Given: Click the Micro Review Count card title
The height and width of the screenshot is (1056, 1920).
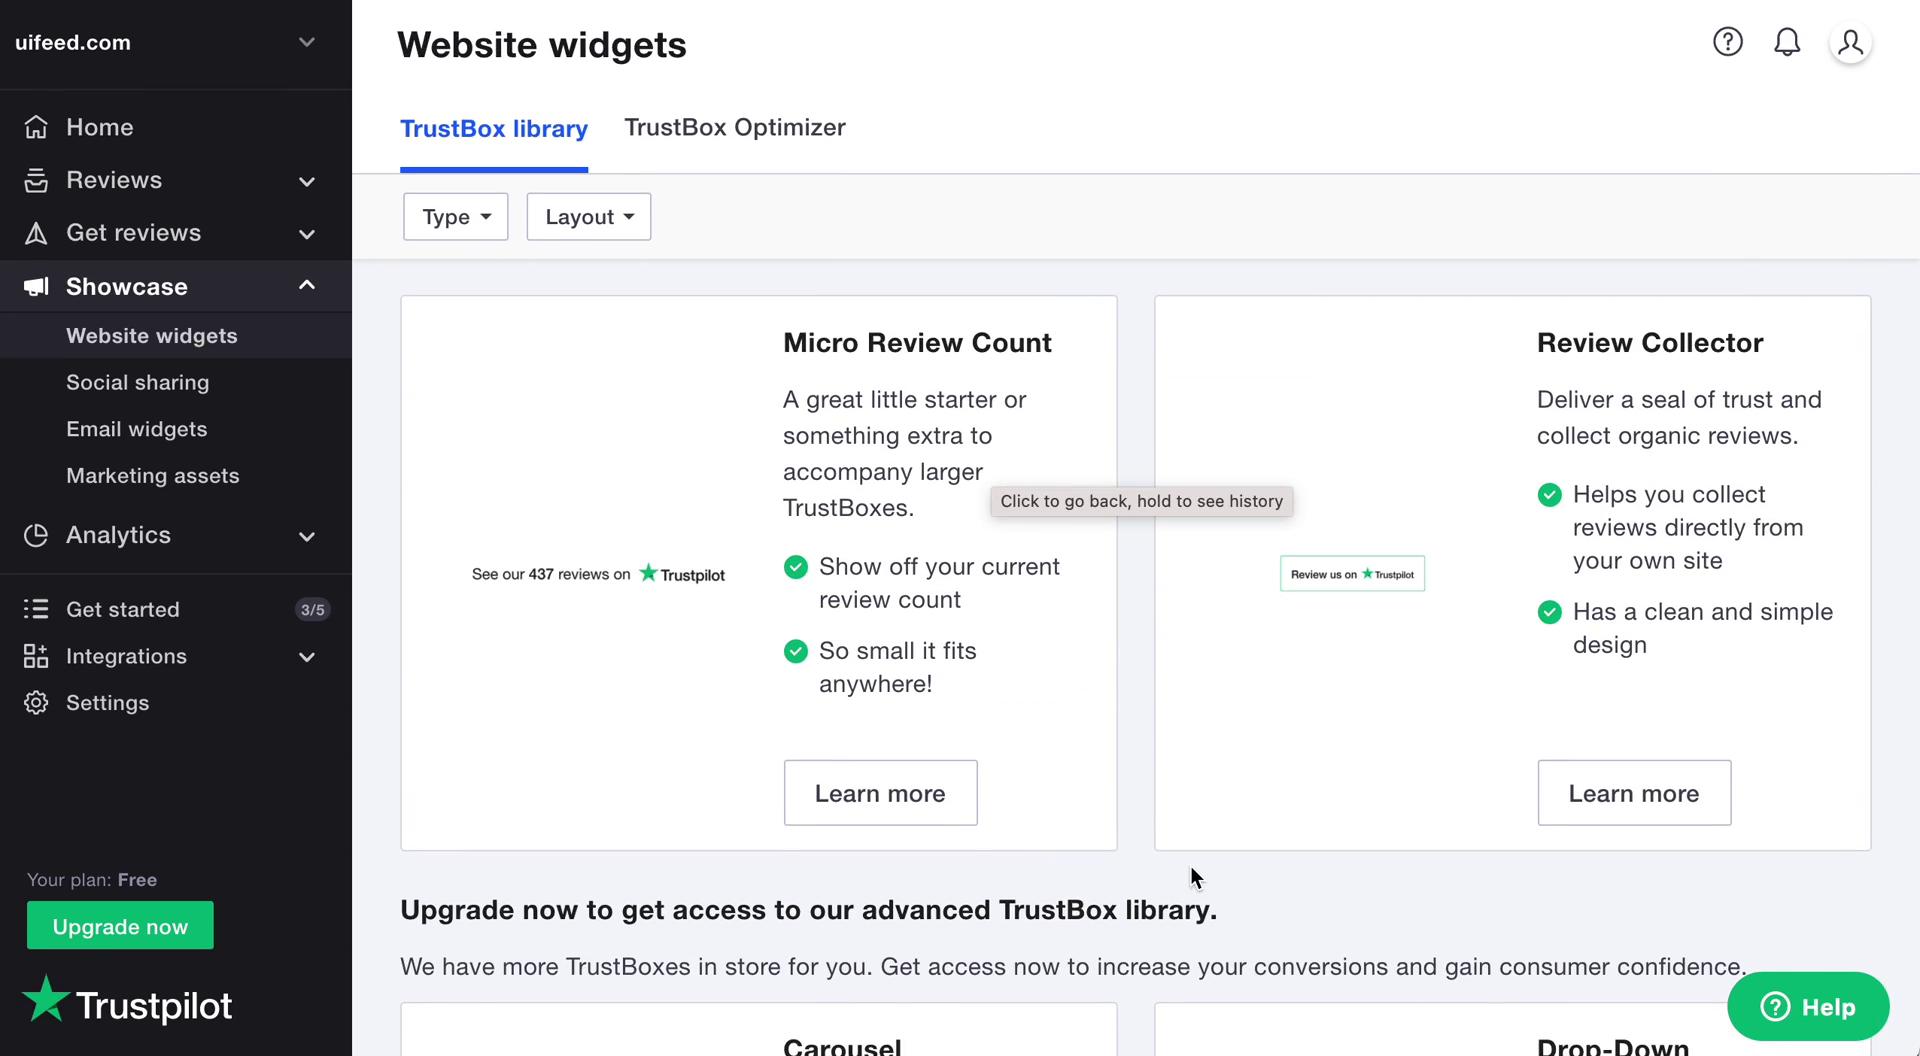Looking at the screenshot, I should click(917, 343).
